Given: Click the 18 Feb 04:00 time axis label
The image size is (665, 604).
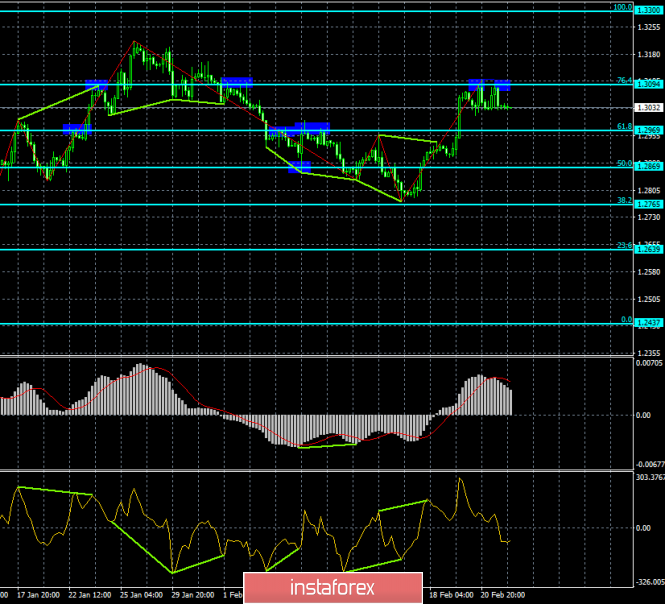Looking at the screenshot, I should click(x=451, y=595).
